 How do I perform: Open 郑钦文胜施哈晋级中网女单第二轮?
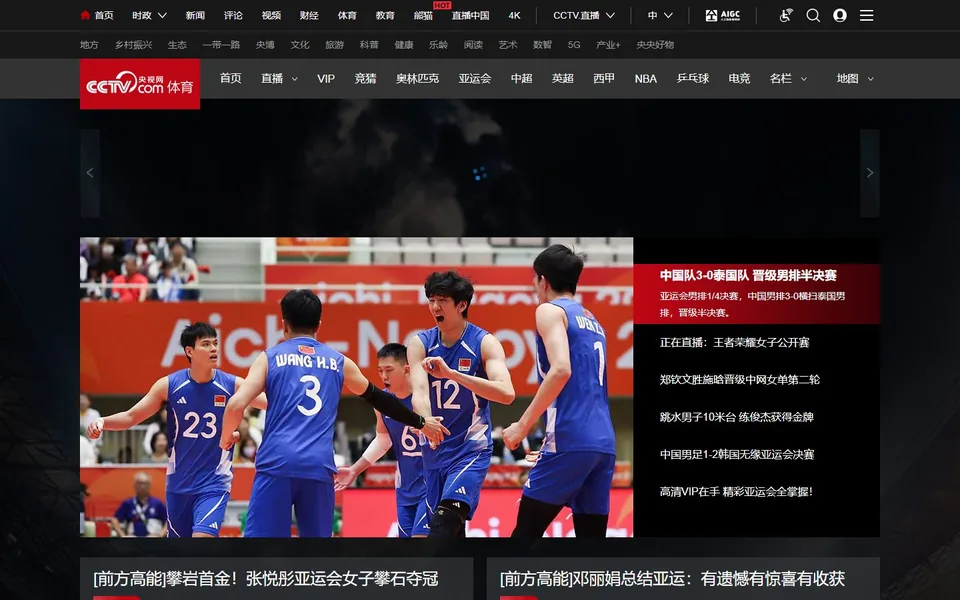click(x=740, y=380)
